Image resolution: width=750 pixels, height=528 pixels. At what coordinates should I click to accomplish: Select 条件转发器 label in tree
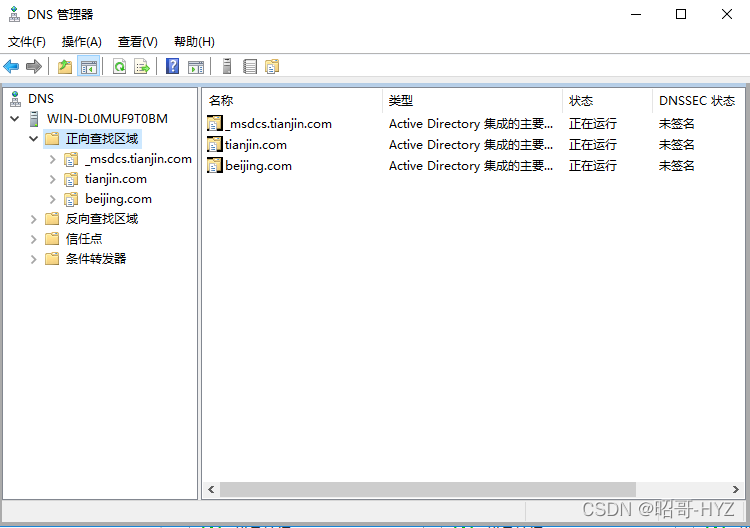(x=96, y=259)
